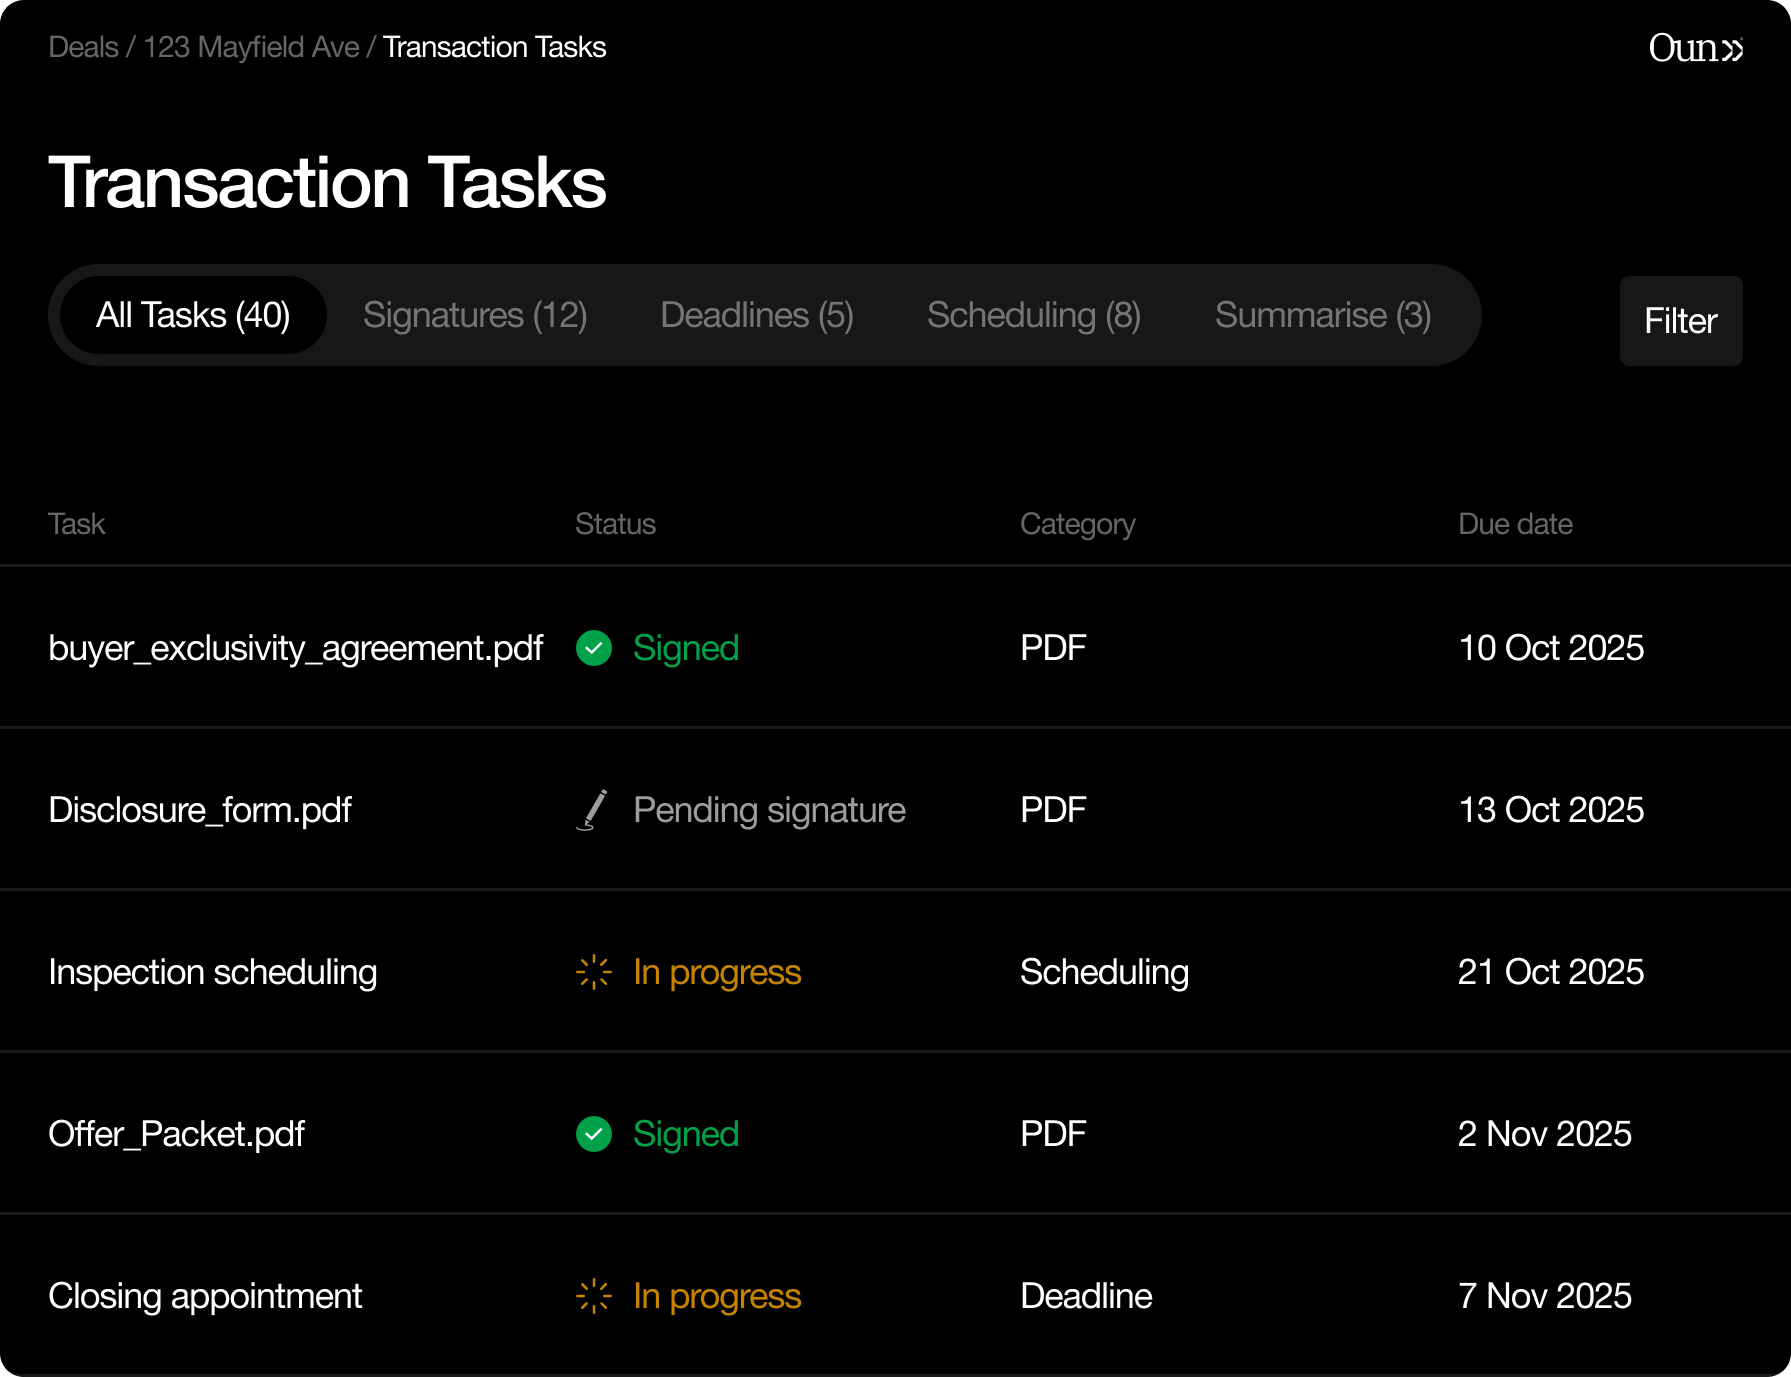Image resolution: width=1791 pixels, height=1377 pixels.
Task: Go back via the Deals breadcrumb link
Action: click(x=82, y=46)
